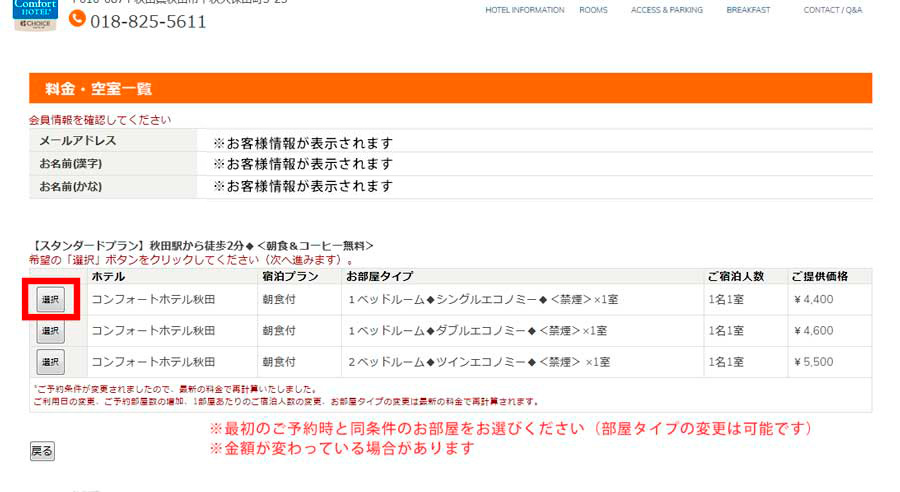Image resolution: width=900 pixels, height=492 pixels.
Task: Click the お部屋タイプ column header
Action: click(x=379, y=276)
